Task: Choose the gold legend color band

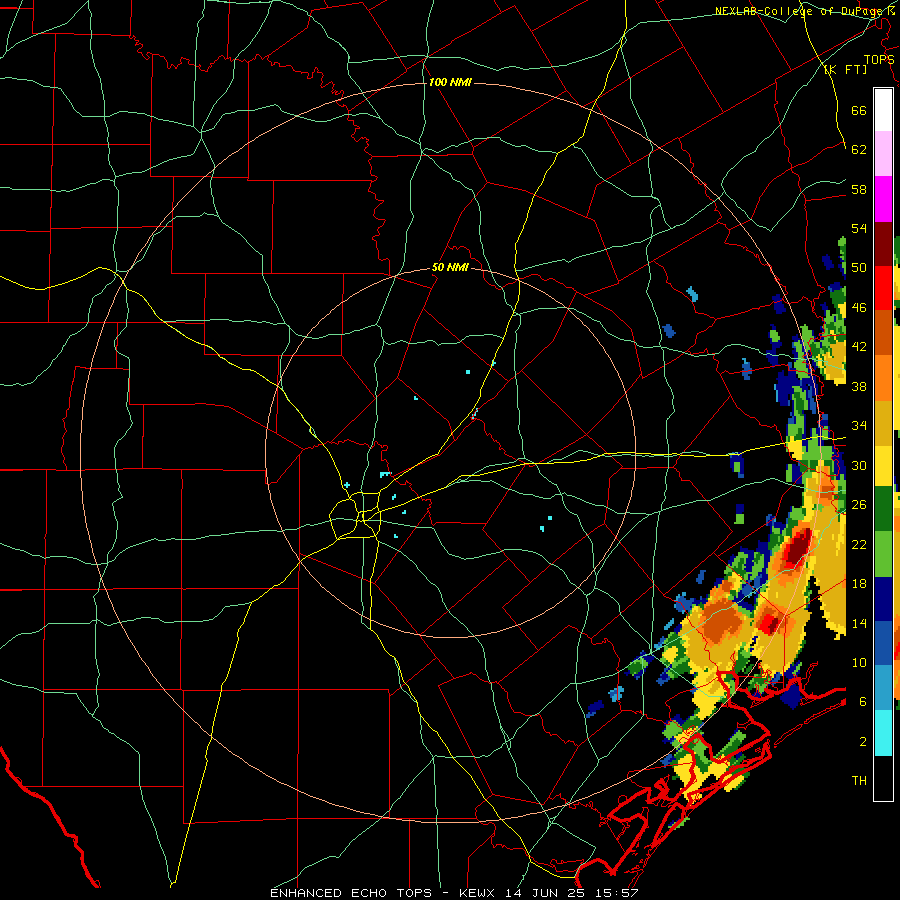Action: click(883, 423)
